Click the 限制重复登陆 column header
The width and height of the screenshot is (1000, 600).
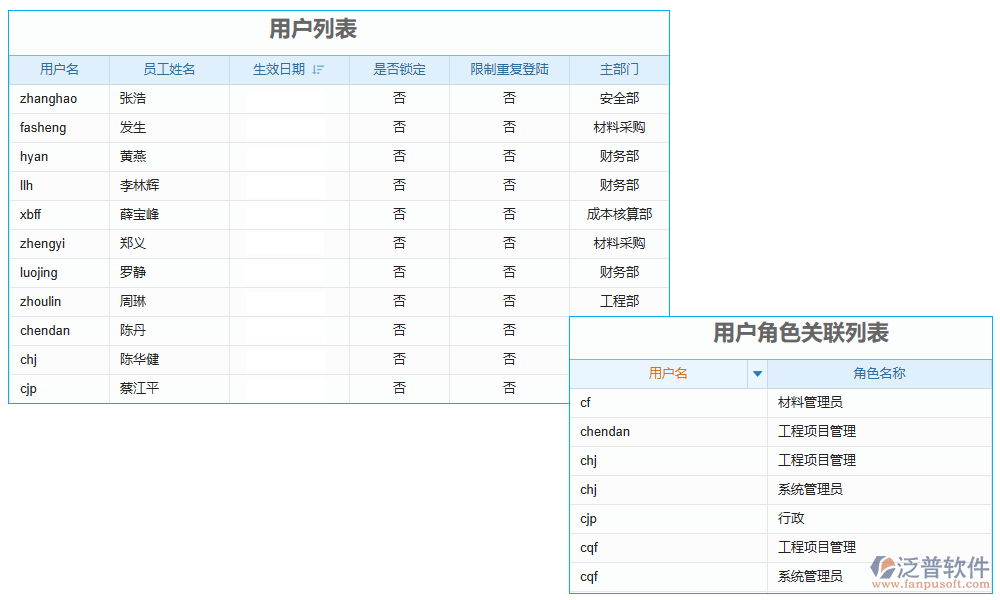coord(510,70)
